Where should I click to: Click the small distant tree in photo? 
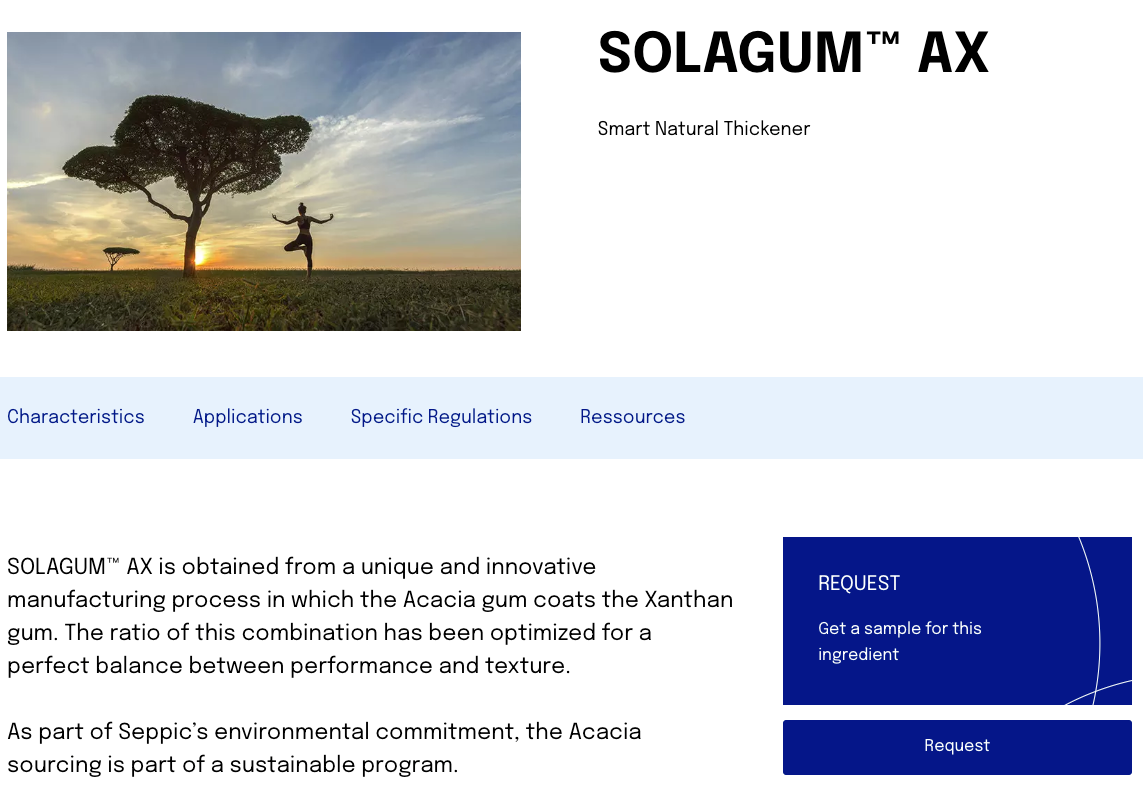click(121, 255)
